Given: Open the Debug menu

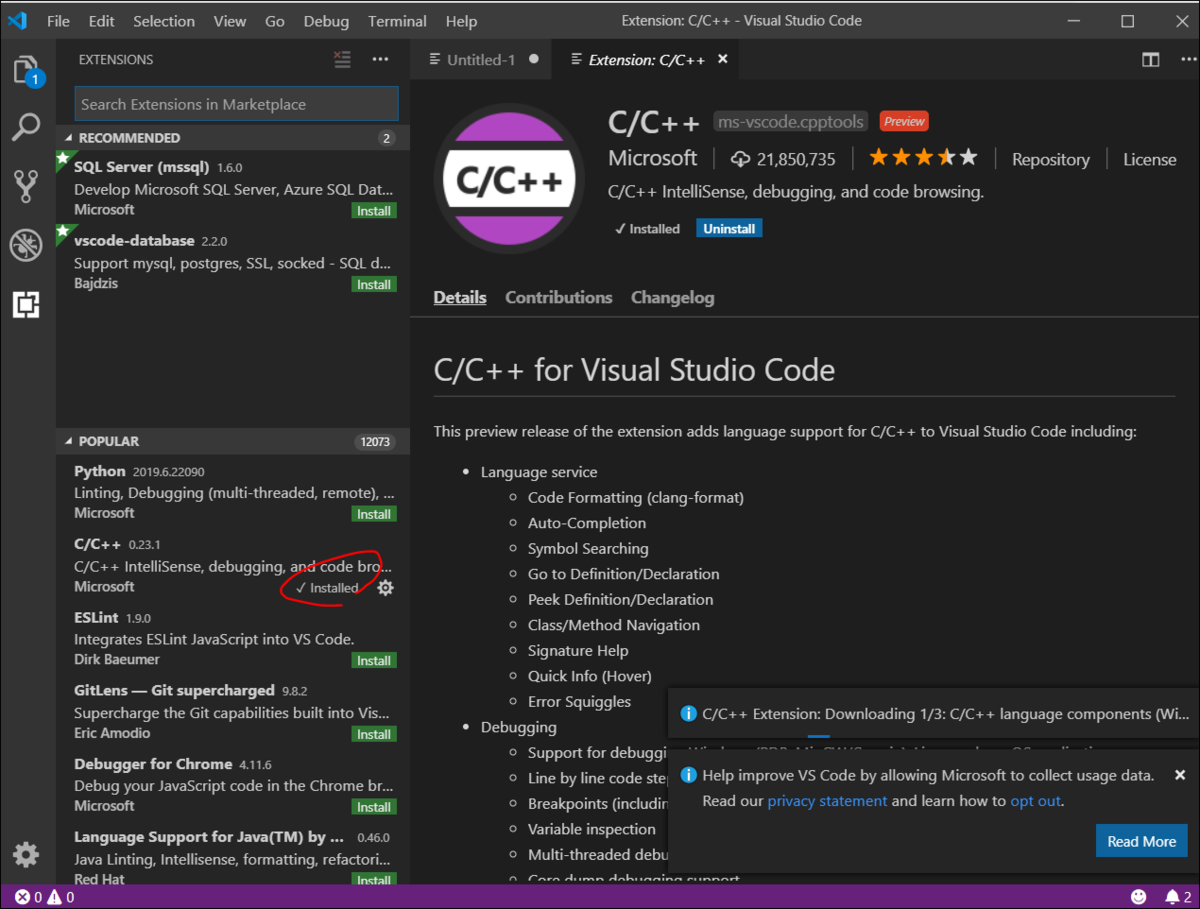Looking at the screenshot, I should point(326,20).
